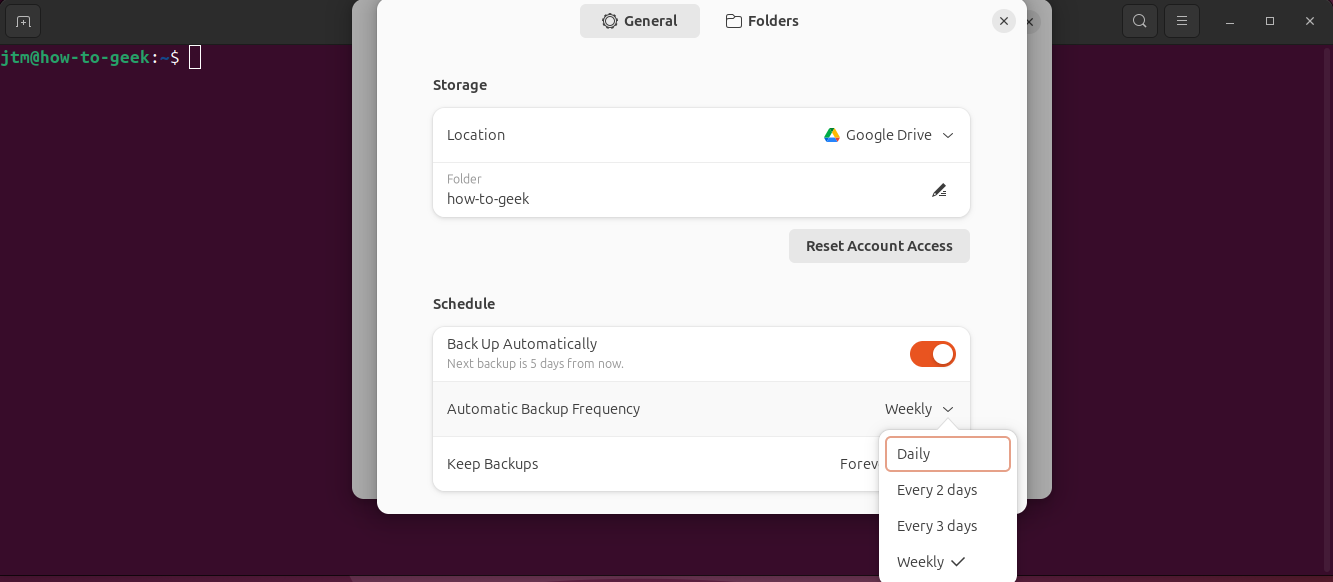The height and width of the screenshot is (582, 1333).
Task: Disable Back Up Automatically switch
Action: (932, 354)
